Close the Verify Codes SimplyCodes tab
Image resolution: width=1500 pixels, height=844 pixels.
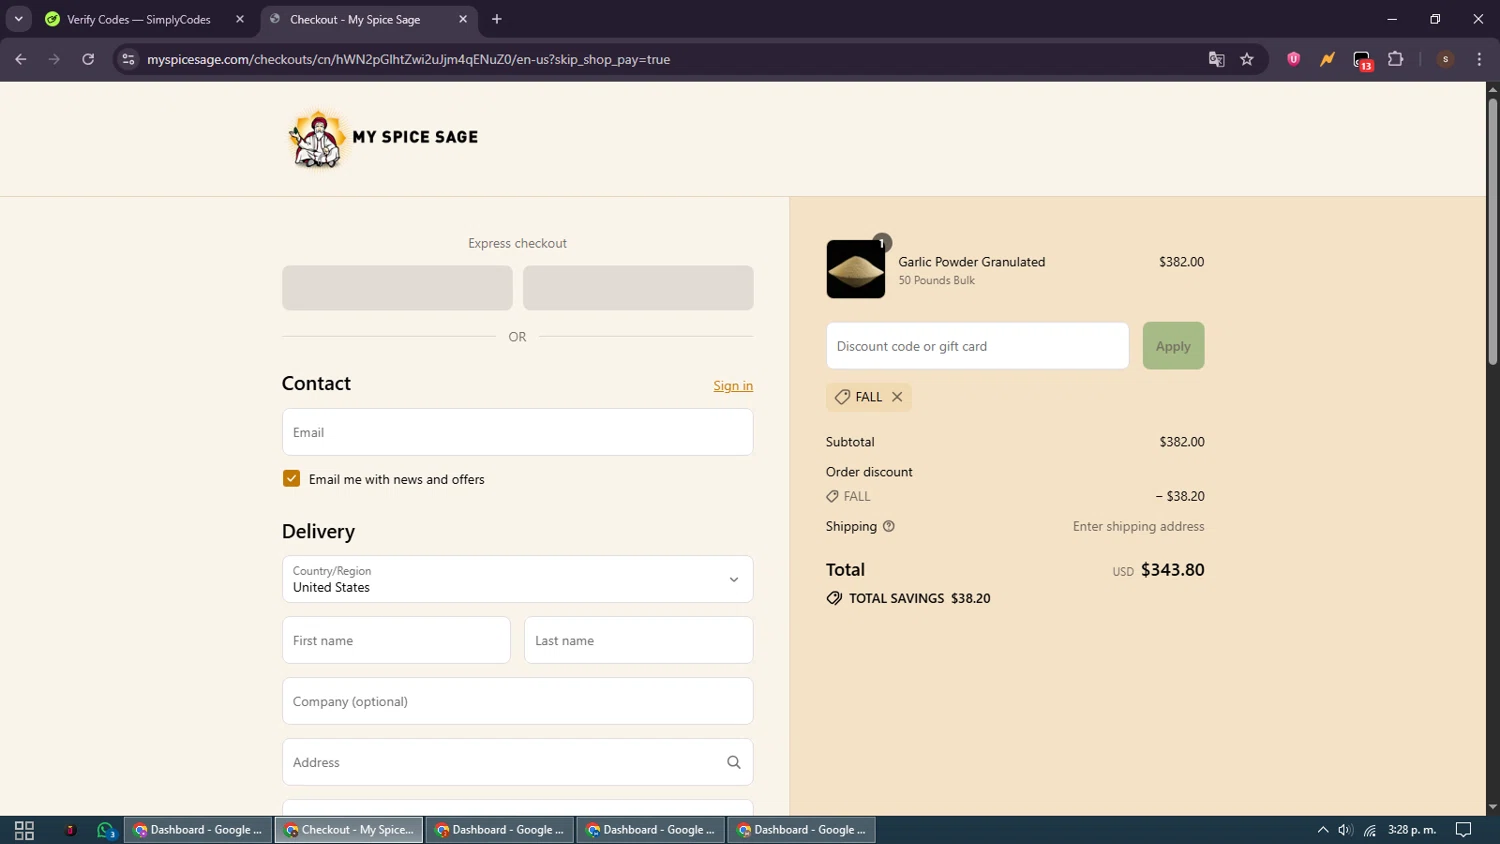point(240,19)
